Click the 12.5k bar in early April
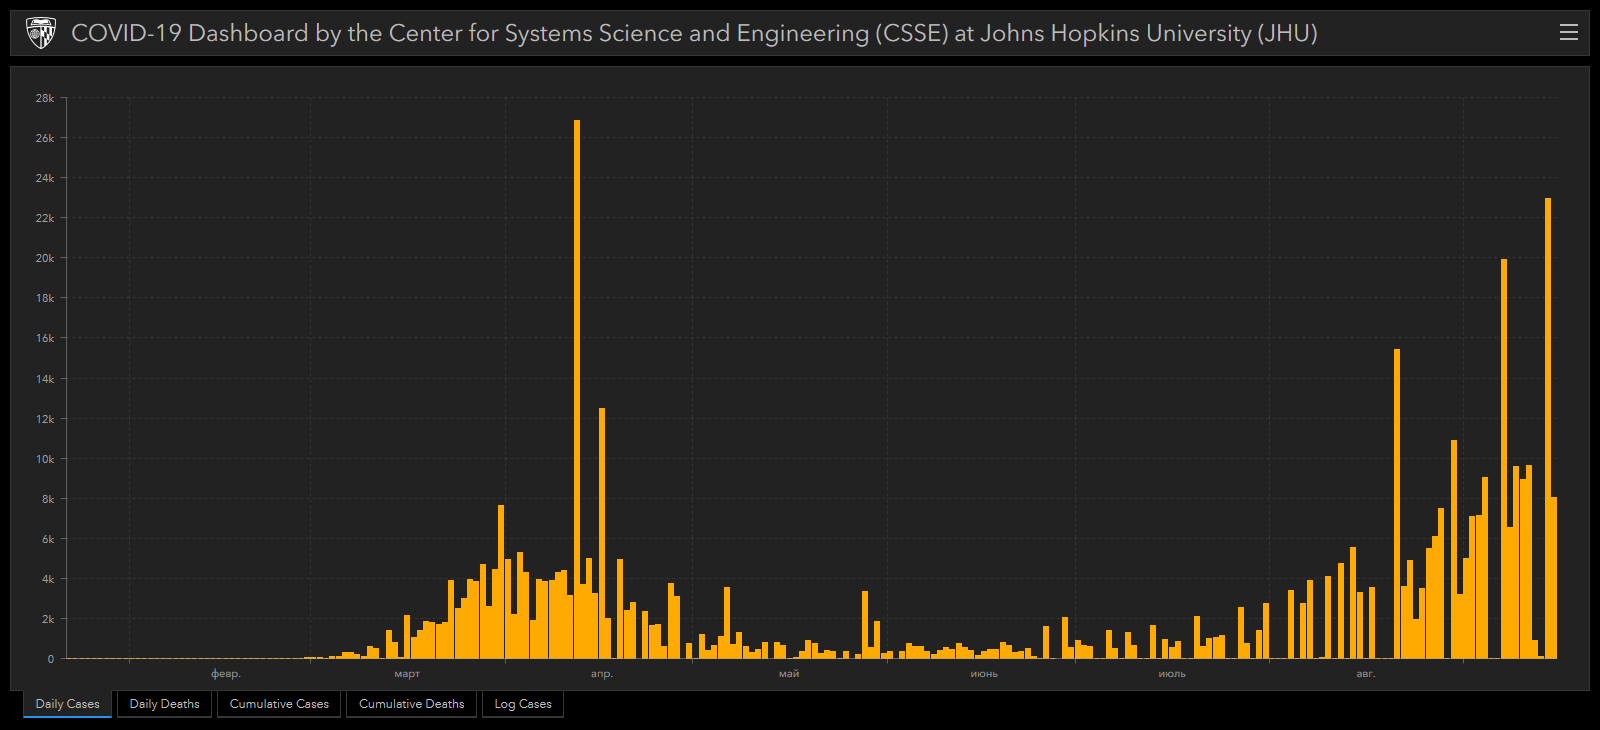Viewport: 1600px width, 730px height. click(x=602, y=533)
